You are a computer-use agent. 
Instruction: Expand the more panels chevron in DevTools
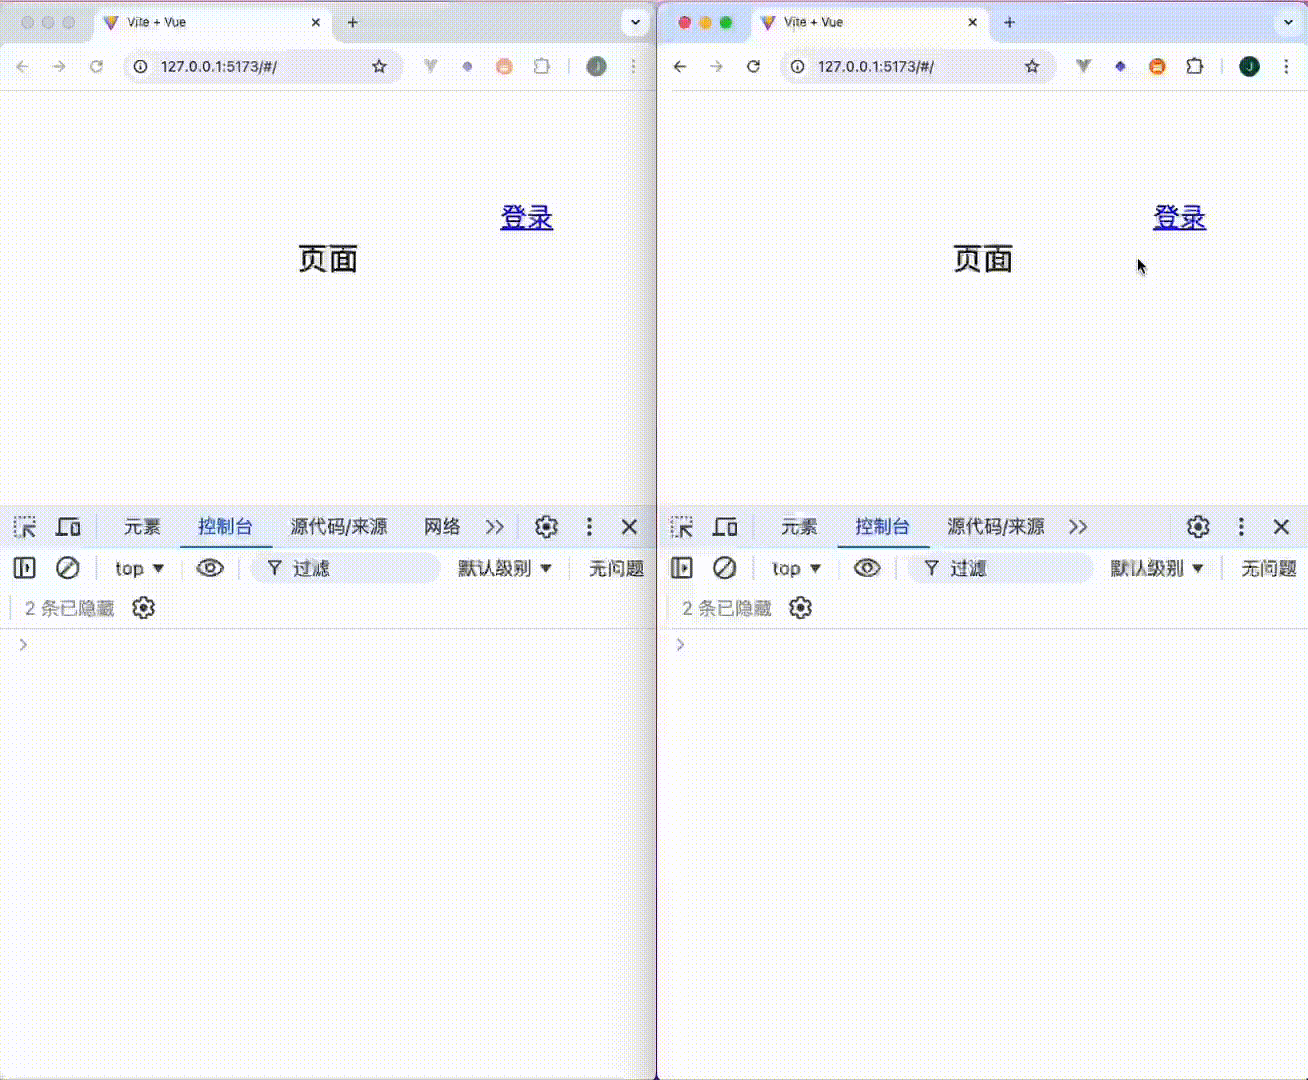(x=494, y=527)
